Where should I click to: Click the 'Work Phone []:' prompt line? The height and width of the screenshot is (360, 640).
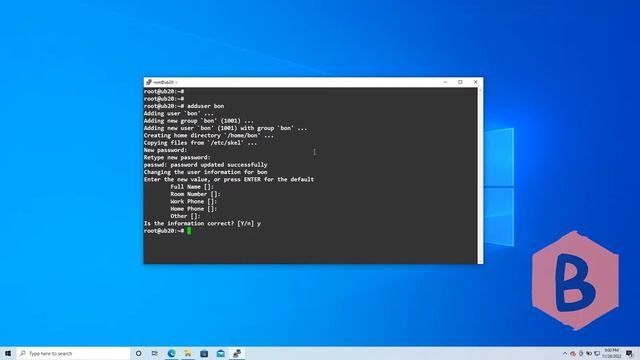click(x=193, y=202)
